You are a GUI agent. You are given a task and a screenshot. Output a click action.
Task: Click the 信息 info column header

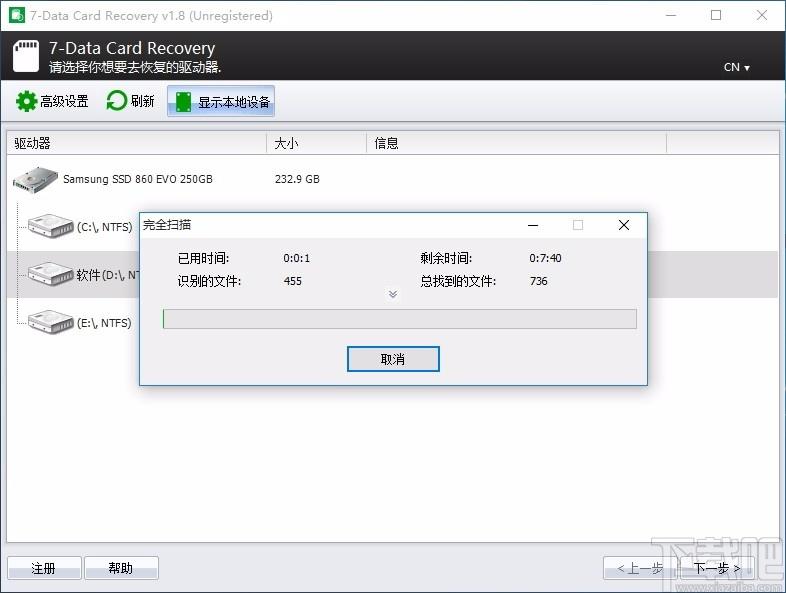coord(516,143)
